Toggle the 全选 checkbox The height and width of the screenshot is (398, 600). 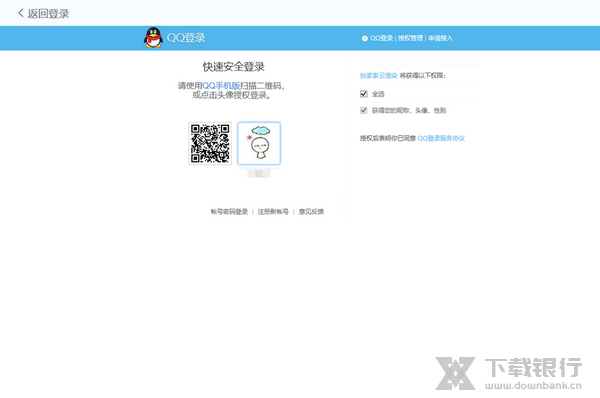364,94
